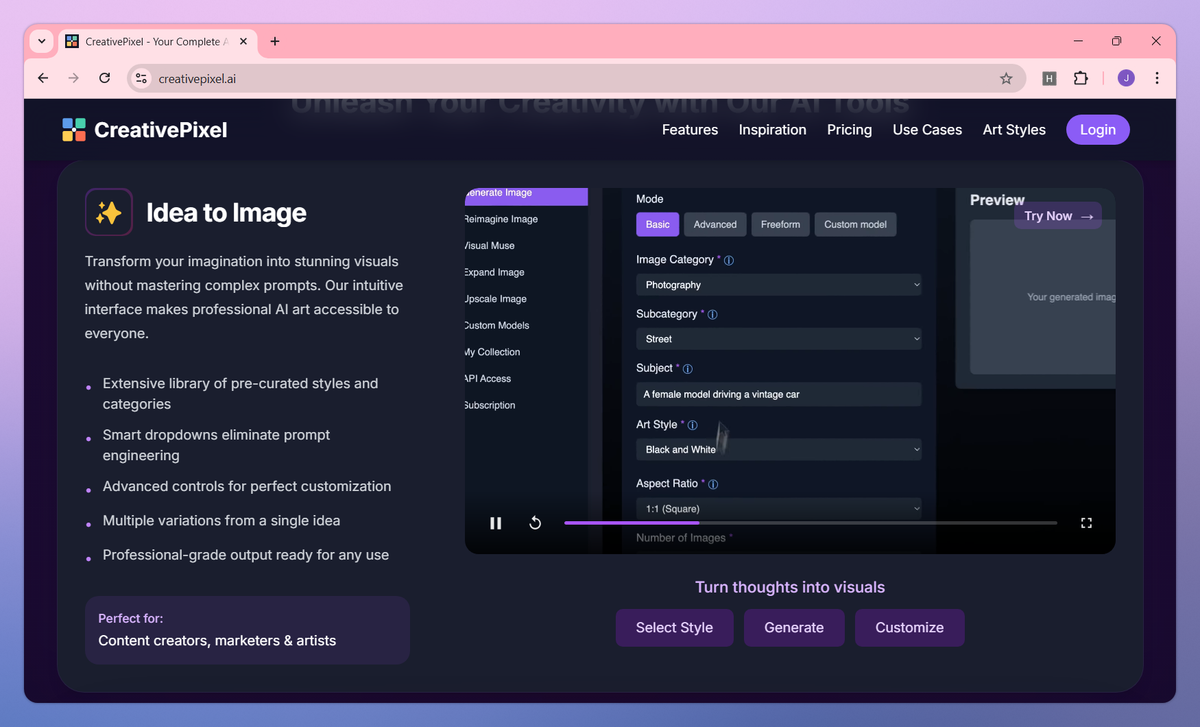
Task: Pause the demo video playback
Action: tap(495, 522)
